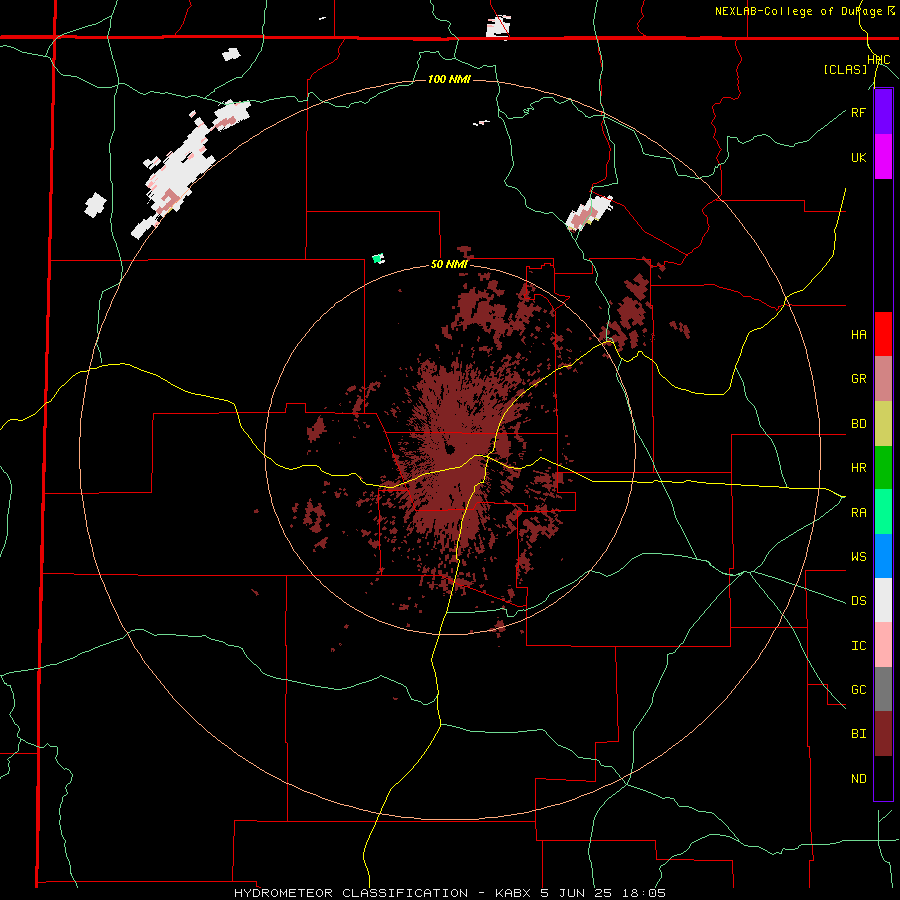
Task: Click the 'HYDROMETEOR CLASSIFICATION' title text
Action: pos(351,893)
